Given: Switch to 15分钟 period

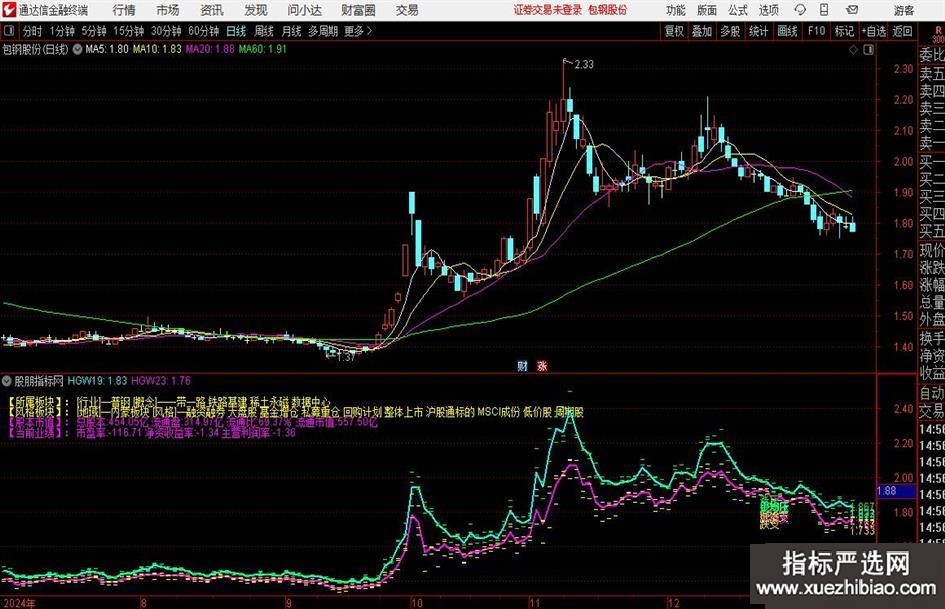Looking at the screenshot, I should coord(128,31).
